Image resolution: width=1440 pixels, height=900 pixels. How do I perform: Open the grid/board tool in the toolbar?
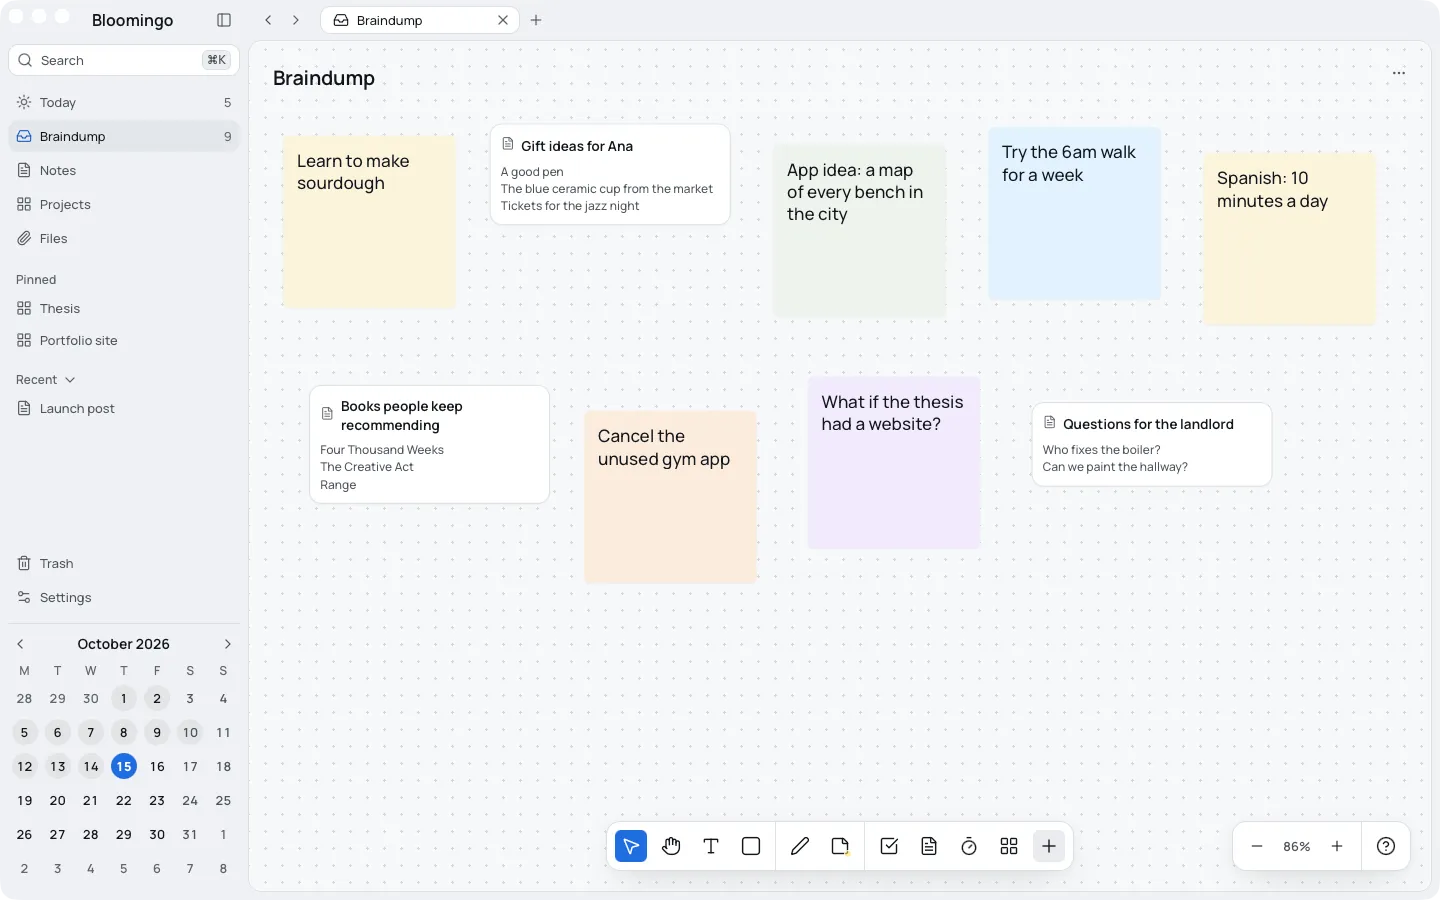coord(1009,846)
